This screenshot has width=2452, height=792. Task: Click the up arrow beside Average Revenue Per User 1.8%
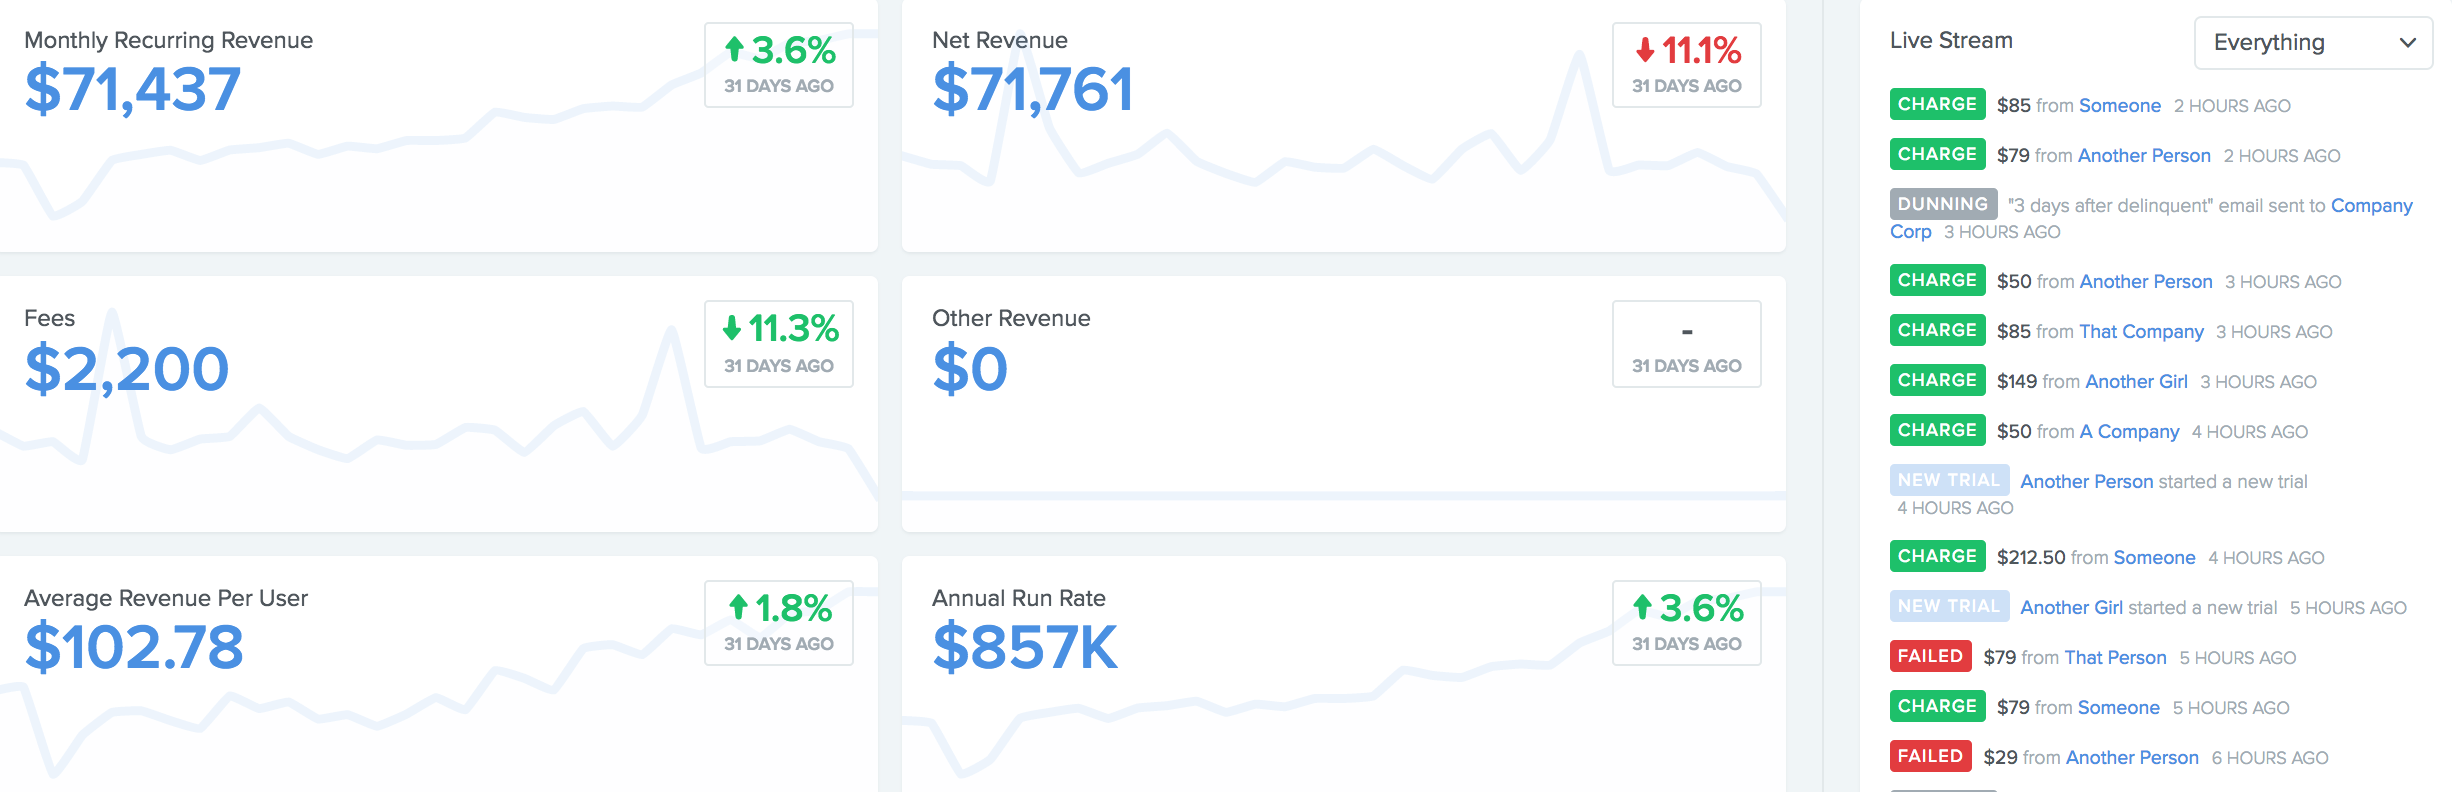pyautogui.click(x=738, y=607)
